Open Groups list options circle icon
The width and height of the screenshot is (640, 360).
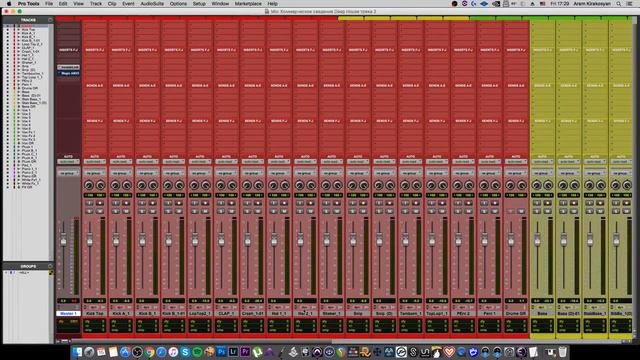tap(50, 266)
